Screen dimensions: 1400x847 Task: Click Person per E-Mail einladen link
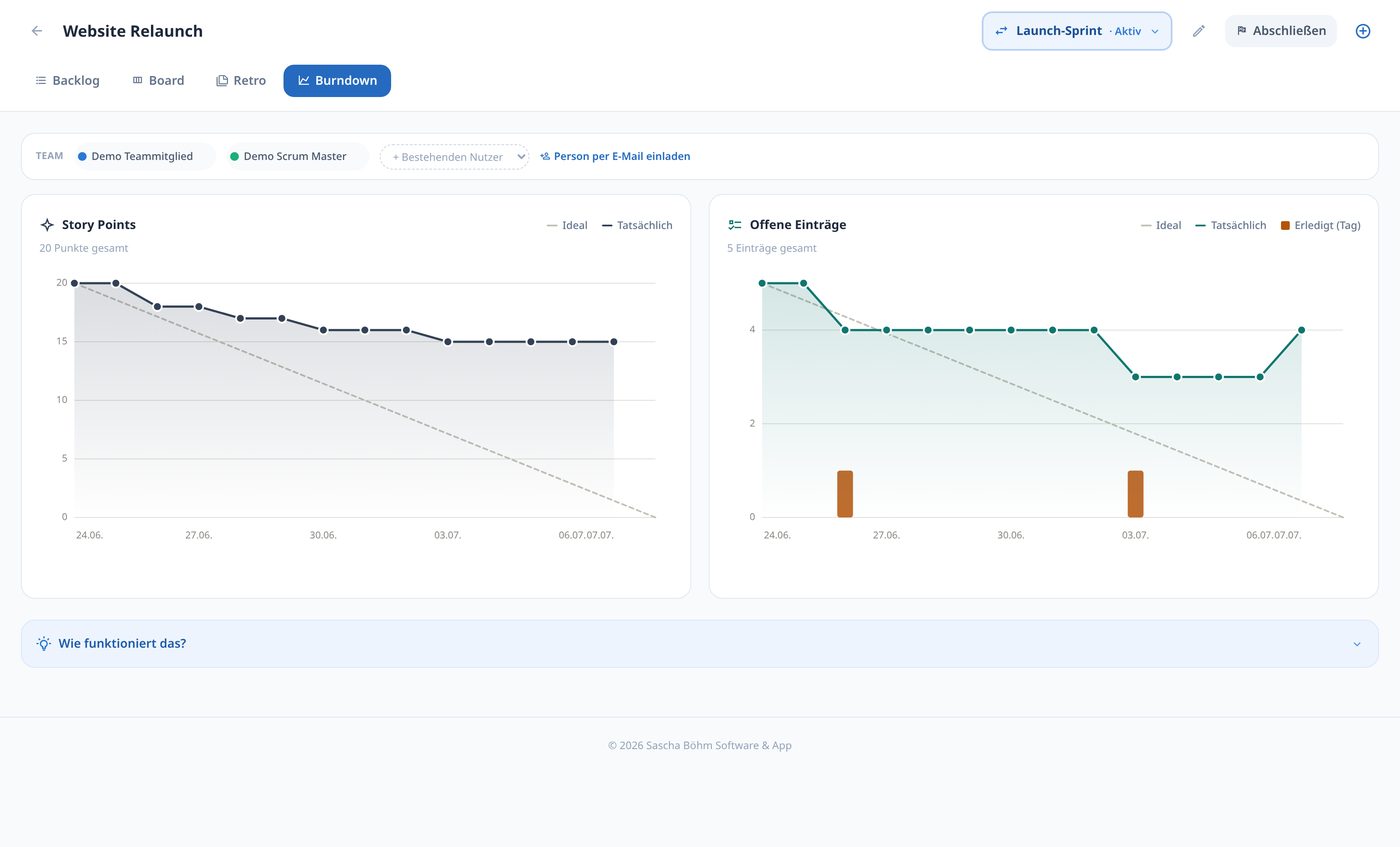pos(615,156)
